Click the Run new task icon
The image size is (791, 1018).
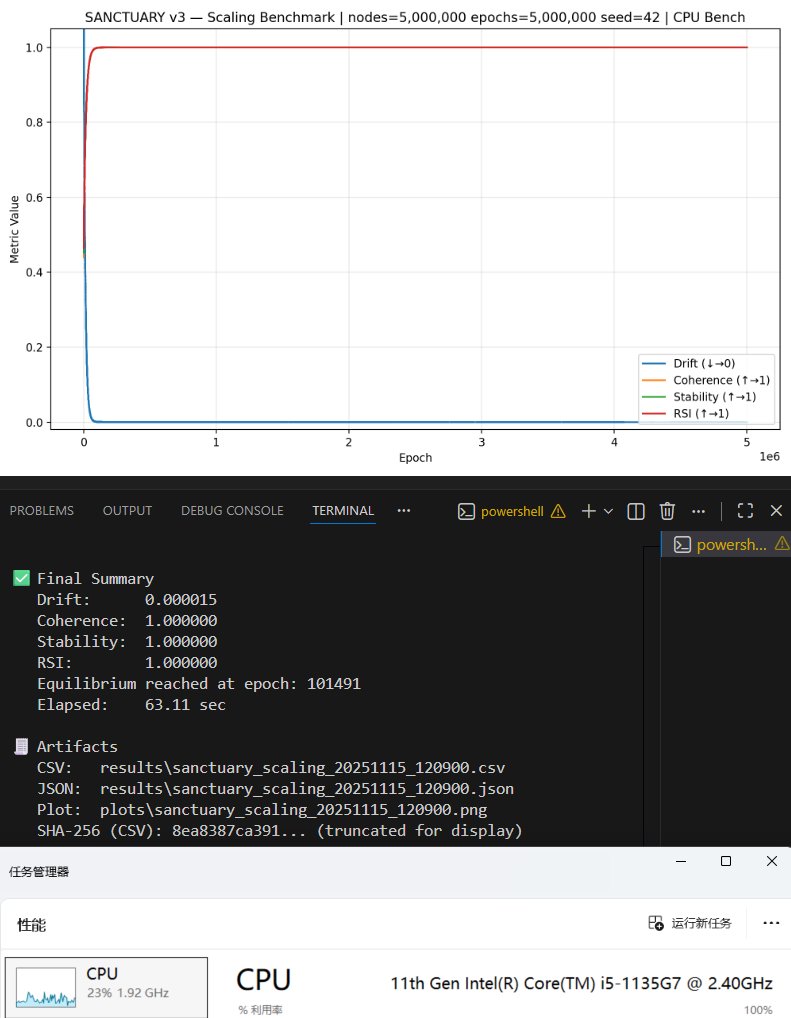(656, 923)
